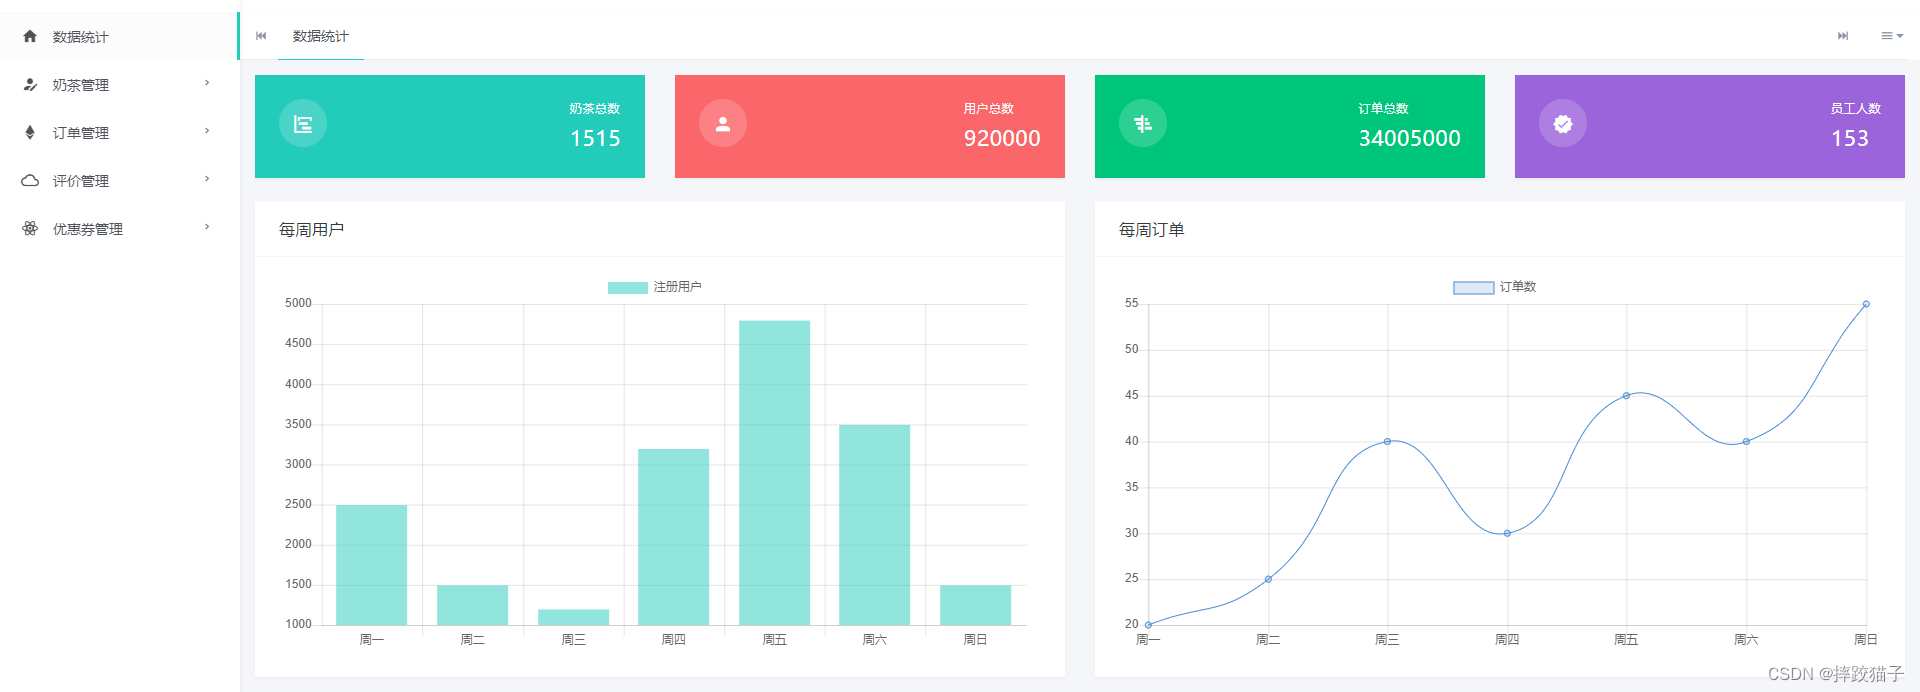
Task: Click the 周二 bar in 每周用户 chart
Action: [x=472, y=605]
